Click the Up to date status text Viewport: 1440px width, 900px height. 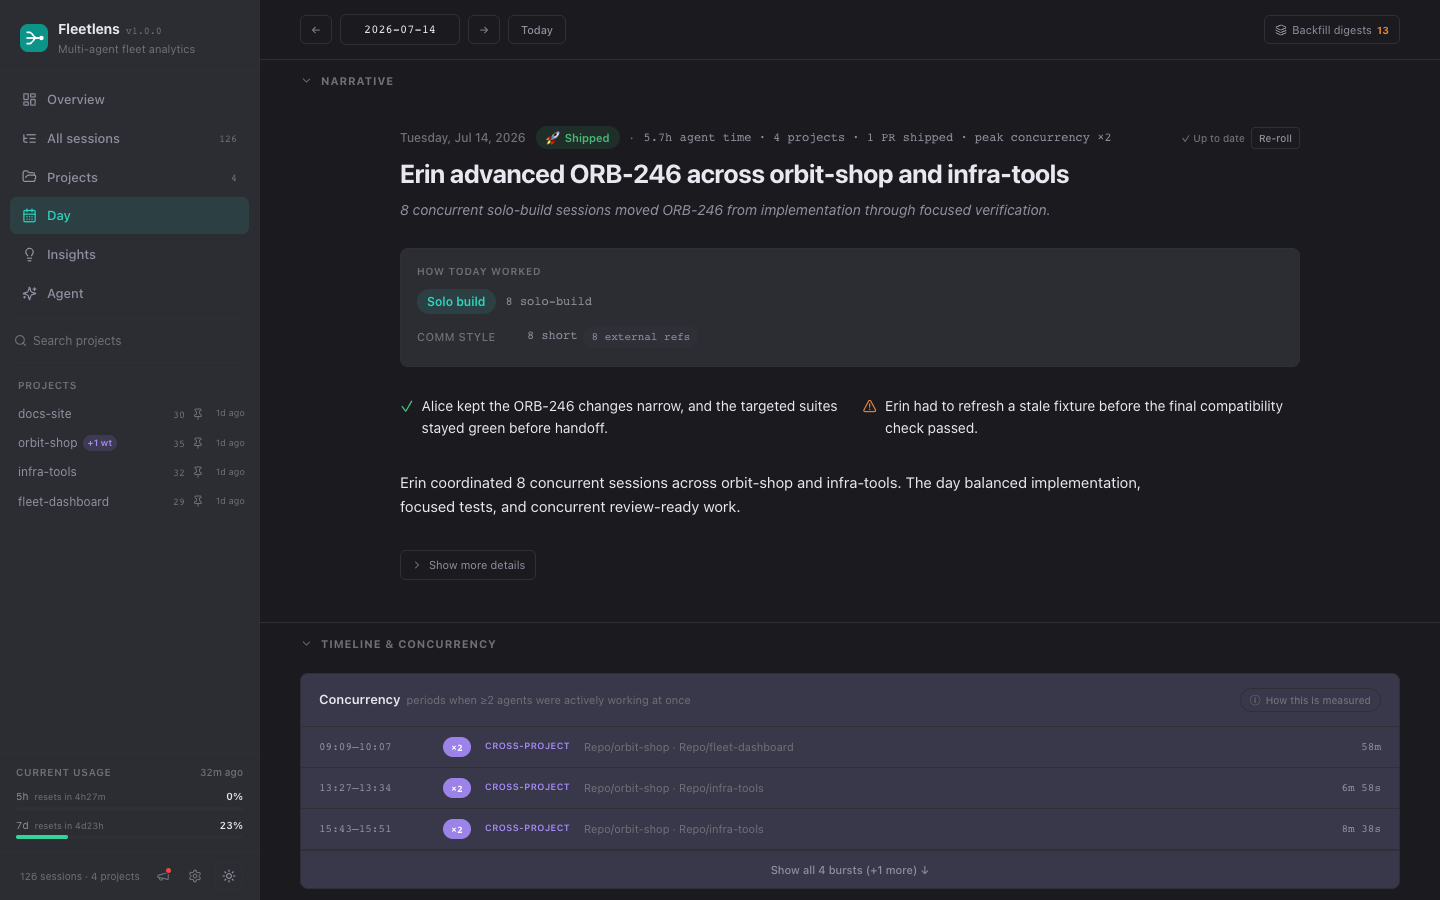1213,139
